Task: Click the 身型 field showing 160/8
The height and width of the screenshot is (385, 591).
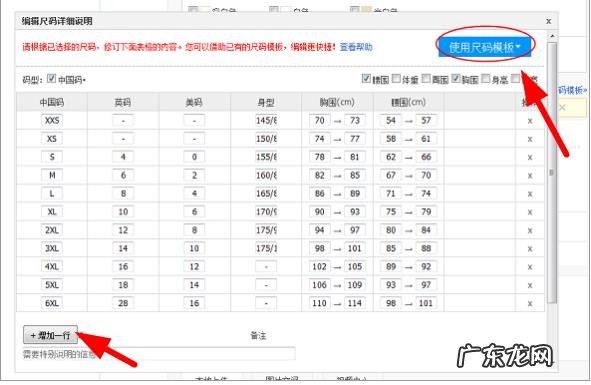Action: click(x=266, y=175)
